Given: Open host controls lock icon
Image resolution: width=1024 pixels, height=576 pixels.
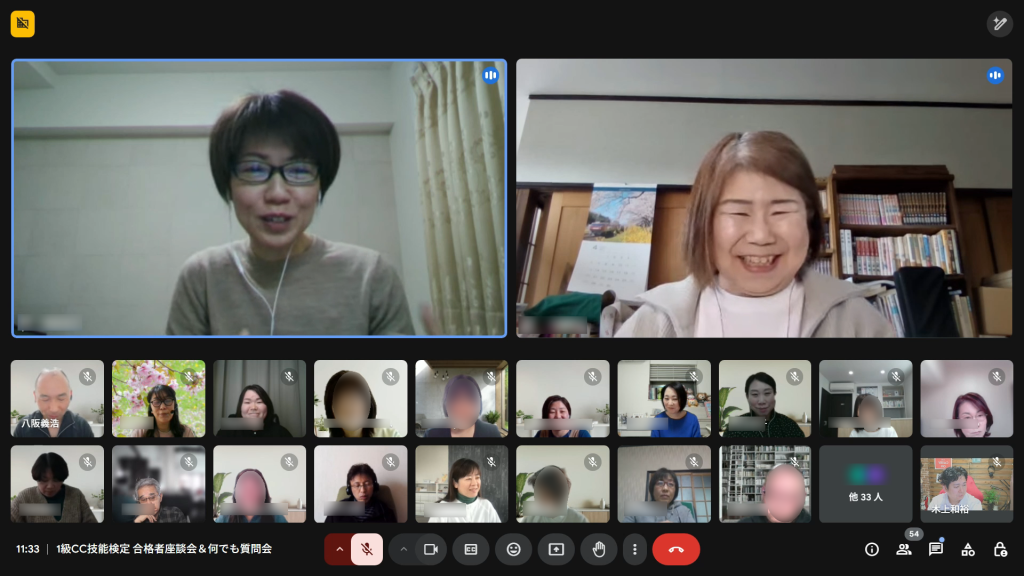Looking at the screenshot, I should pos(1000,549).
